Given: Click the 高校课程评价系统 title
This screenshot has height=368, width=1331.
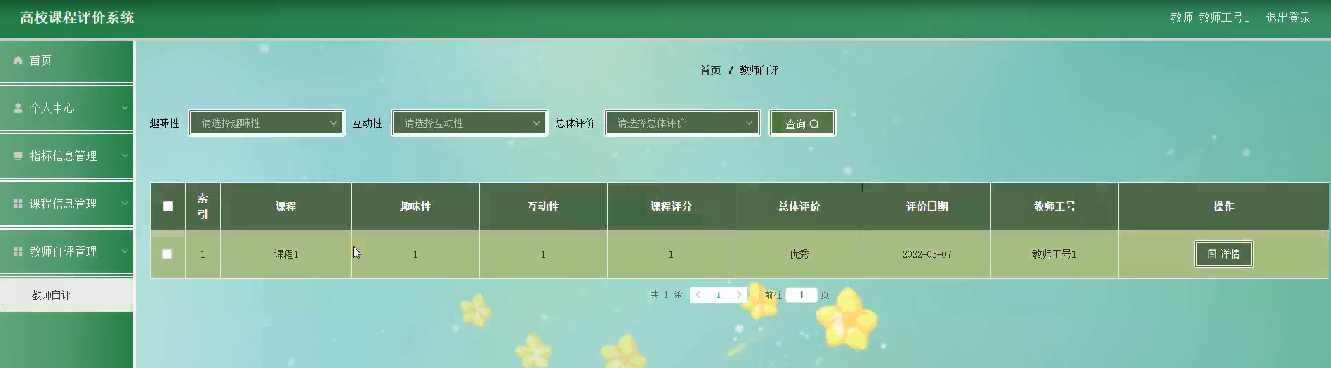Looking at the screenshot, I should (x=77, y=18).
